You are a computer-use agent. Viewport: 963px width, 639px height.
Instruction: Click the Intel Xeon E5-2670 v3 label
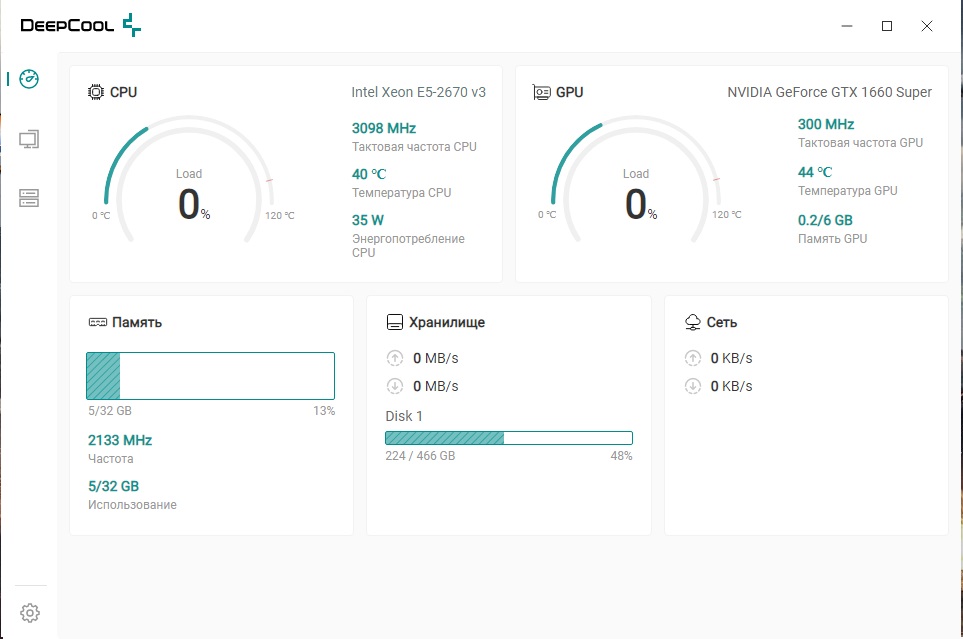point(418,92)
